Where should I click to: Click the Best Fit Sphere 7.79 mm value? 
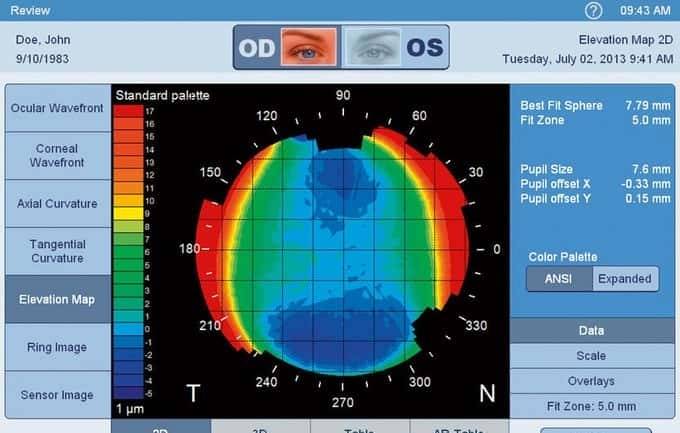647,105
